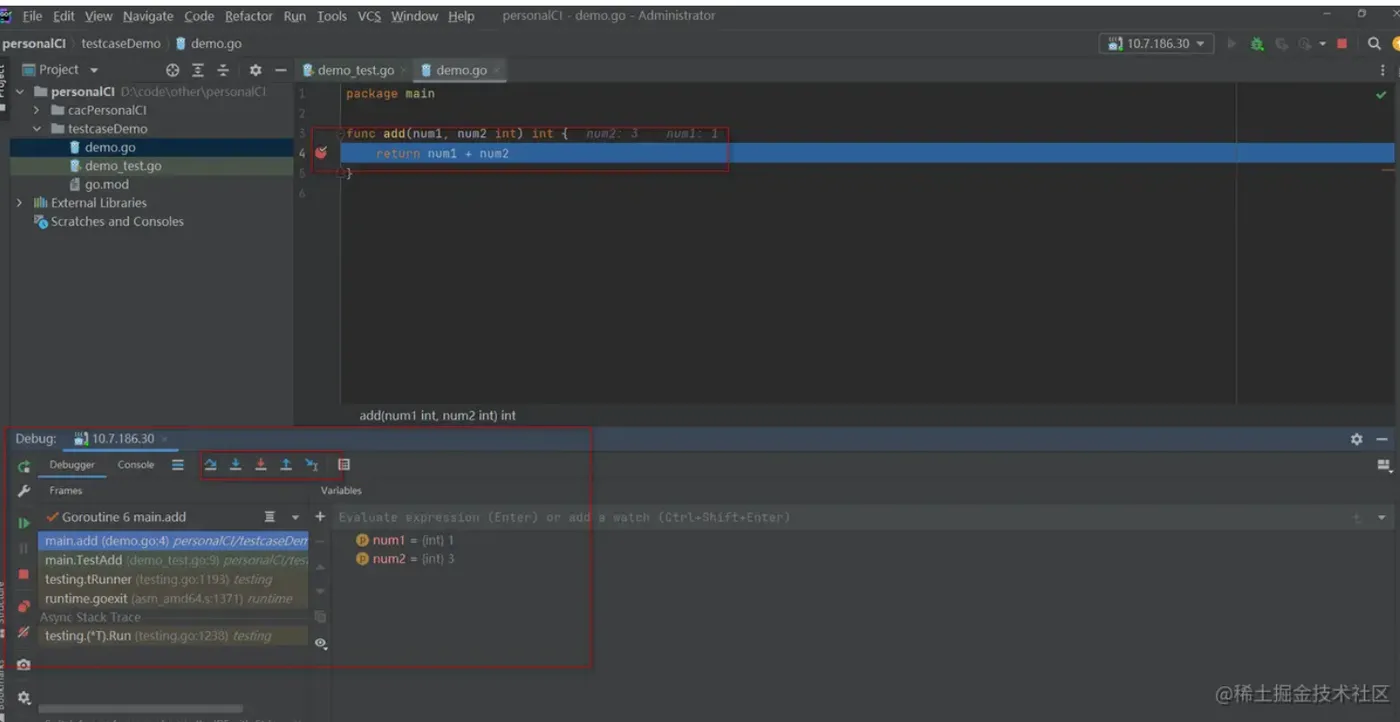Click the camera thread dump icon
This screenshot has width=1400, height=722.
24,664
